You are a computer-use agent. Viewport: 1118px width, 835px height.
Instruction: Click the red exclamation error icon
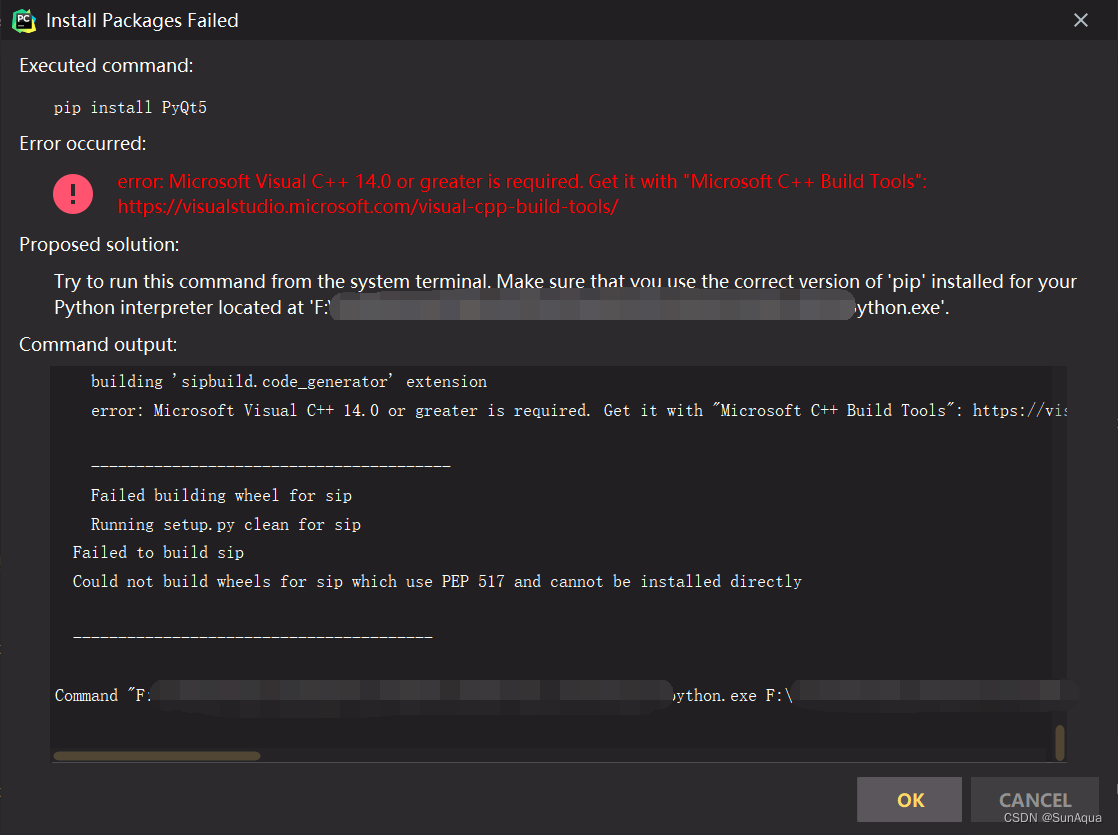pyautogui.click(x=73, y=193)
